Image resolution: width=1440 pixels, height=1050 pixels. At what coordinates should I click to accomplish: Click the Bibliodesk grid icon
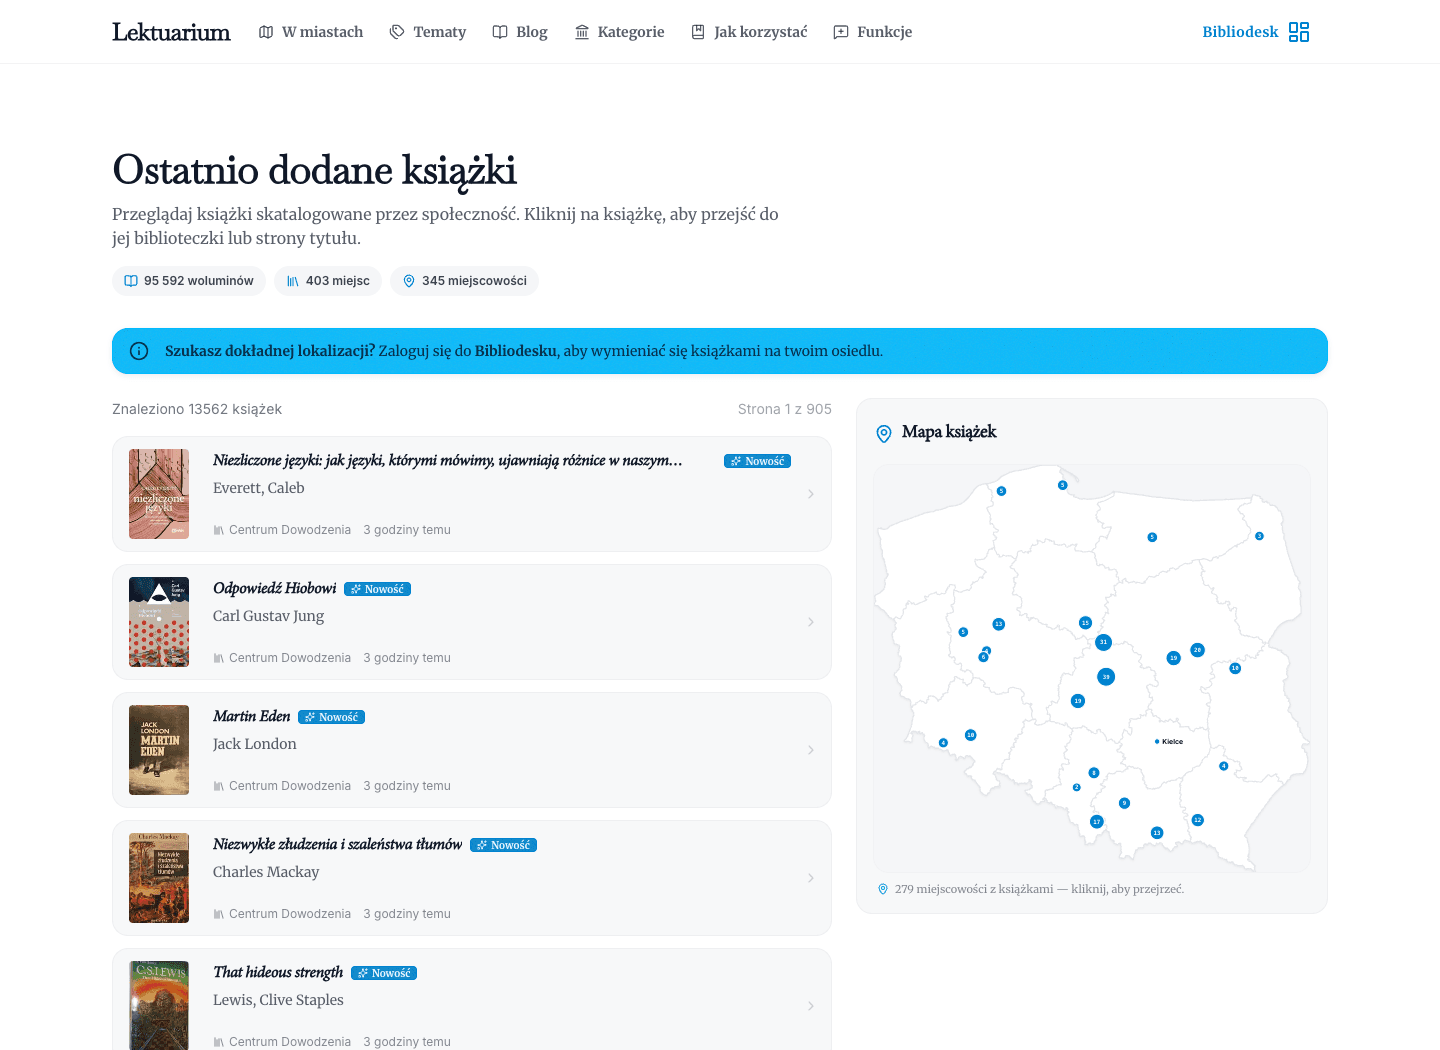(1299, 32)
